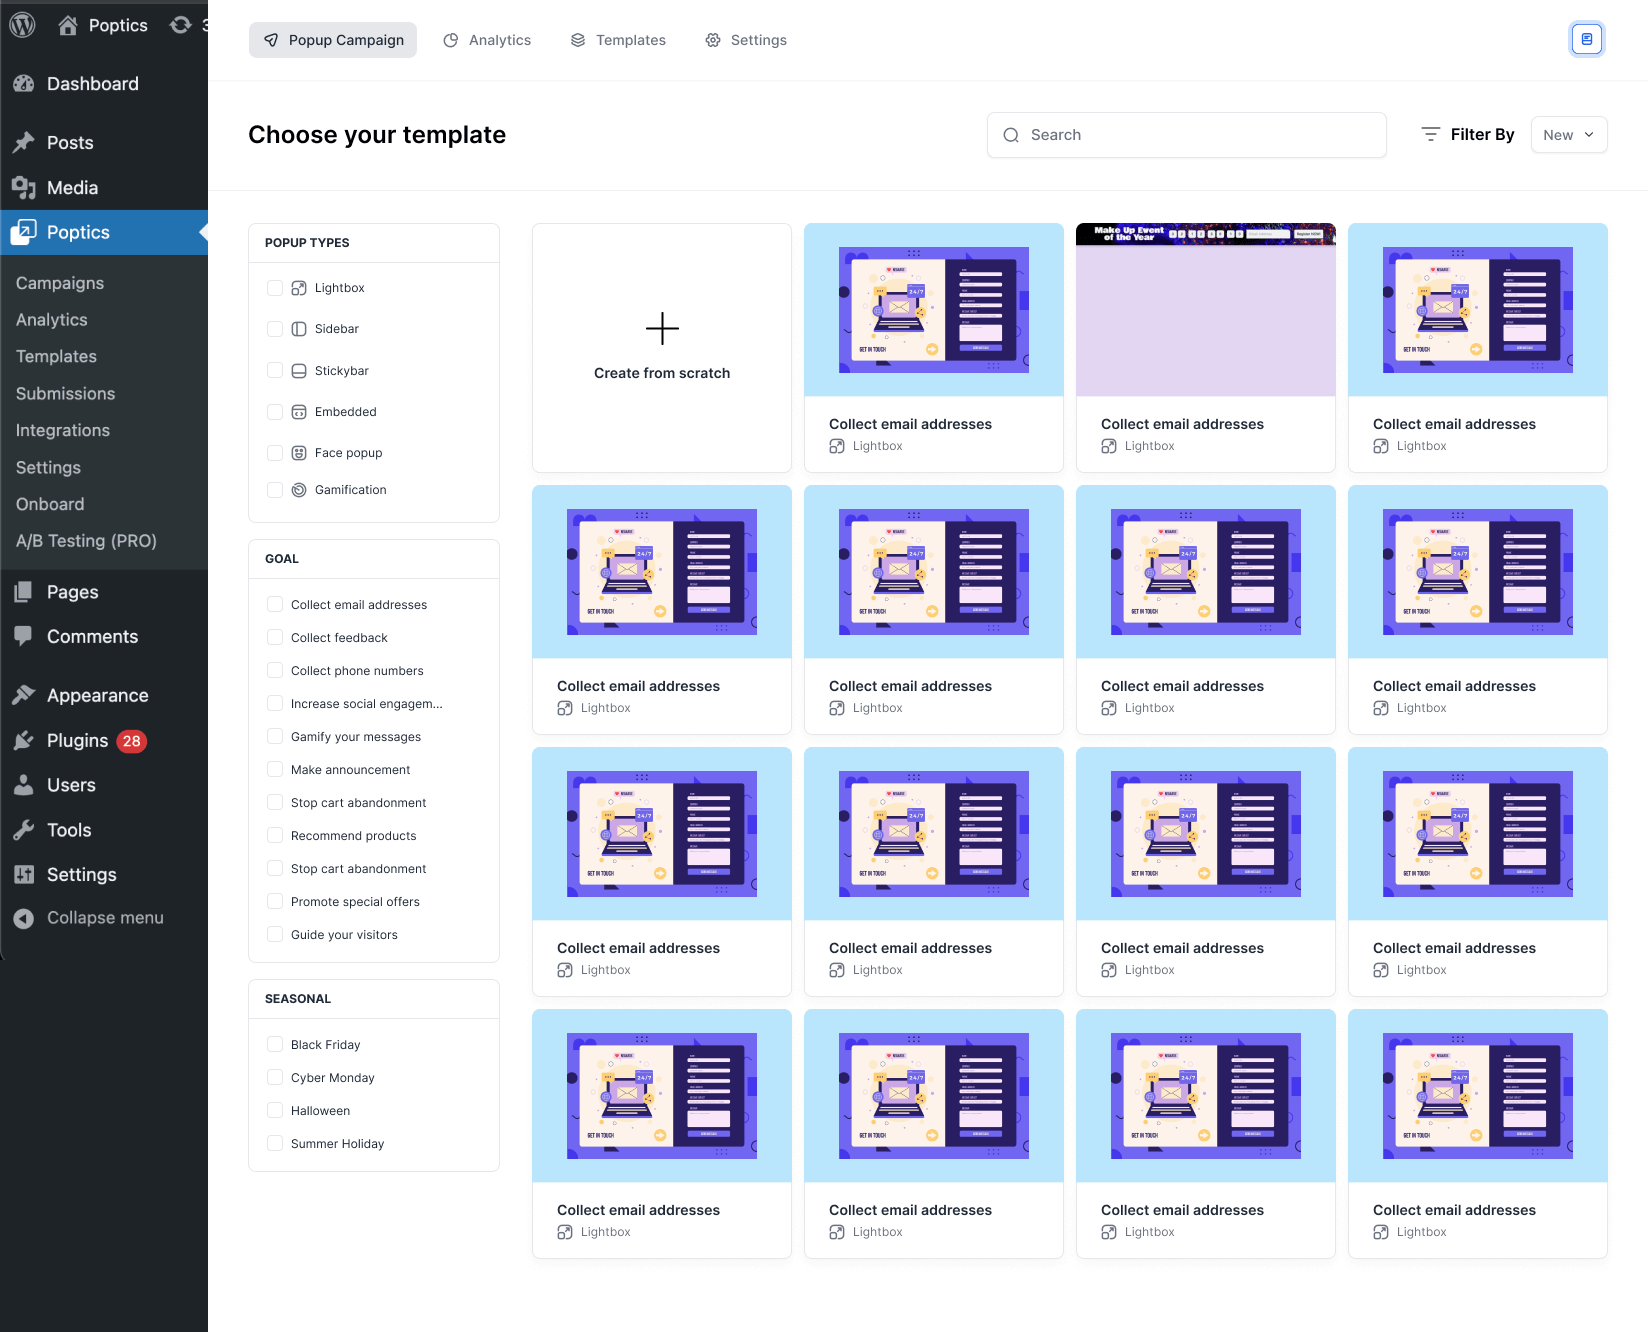Viewport: 1648px width, 1332px height.
Task: Click the home icon beside Poptics
Action: [x=68, y=25]
